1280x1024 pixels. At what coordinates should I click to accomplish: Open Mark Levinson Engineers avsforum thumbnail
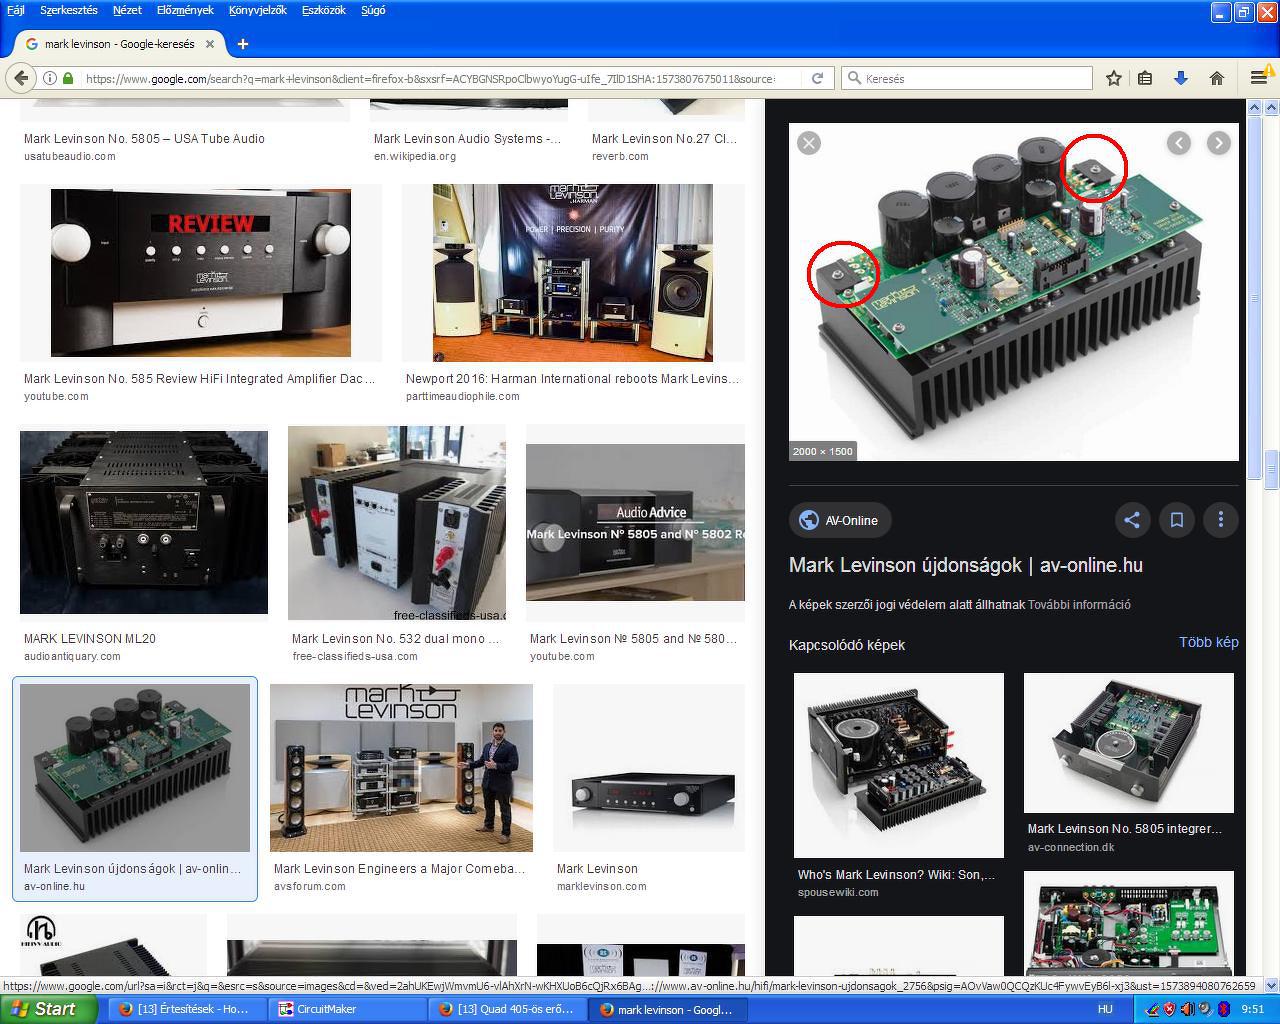[x=401, y=768]
